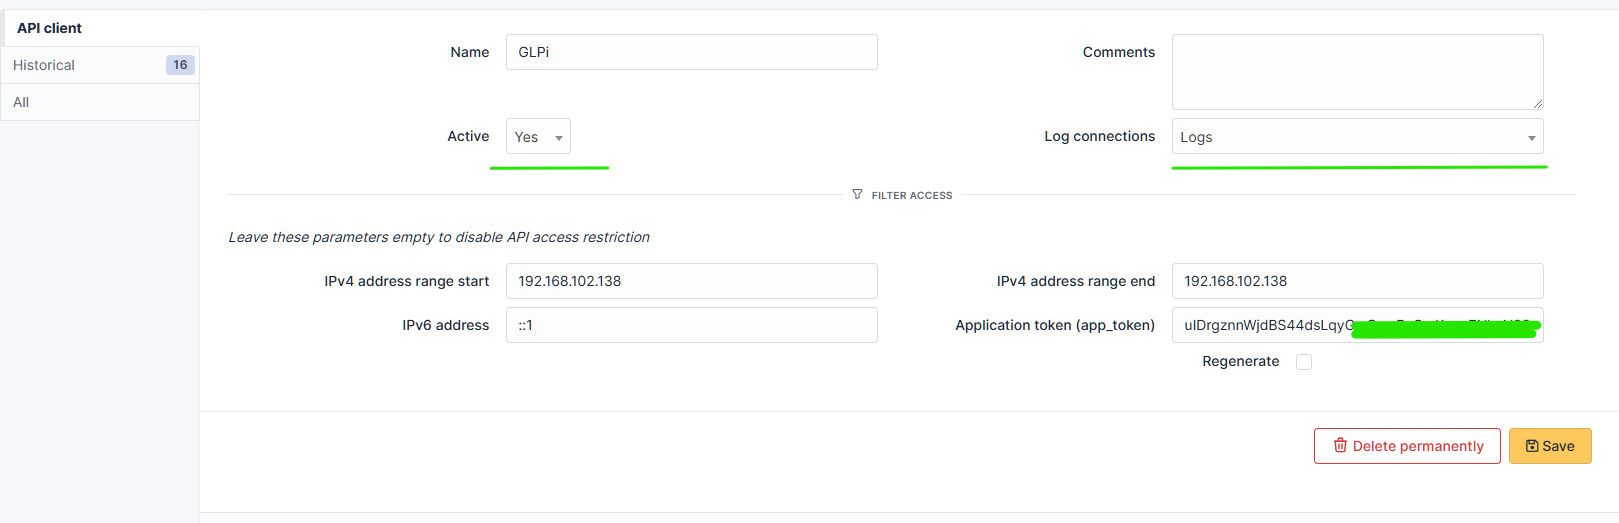Screen dimensions: 1619x523
Task: Switch to the API client tab
Action: tap(50, 28)
